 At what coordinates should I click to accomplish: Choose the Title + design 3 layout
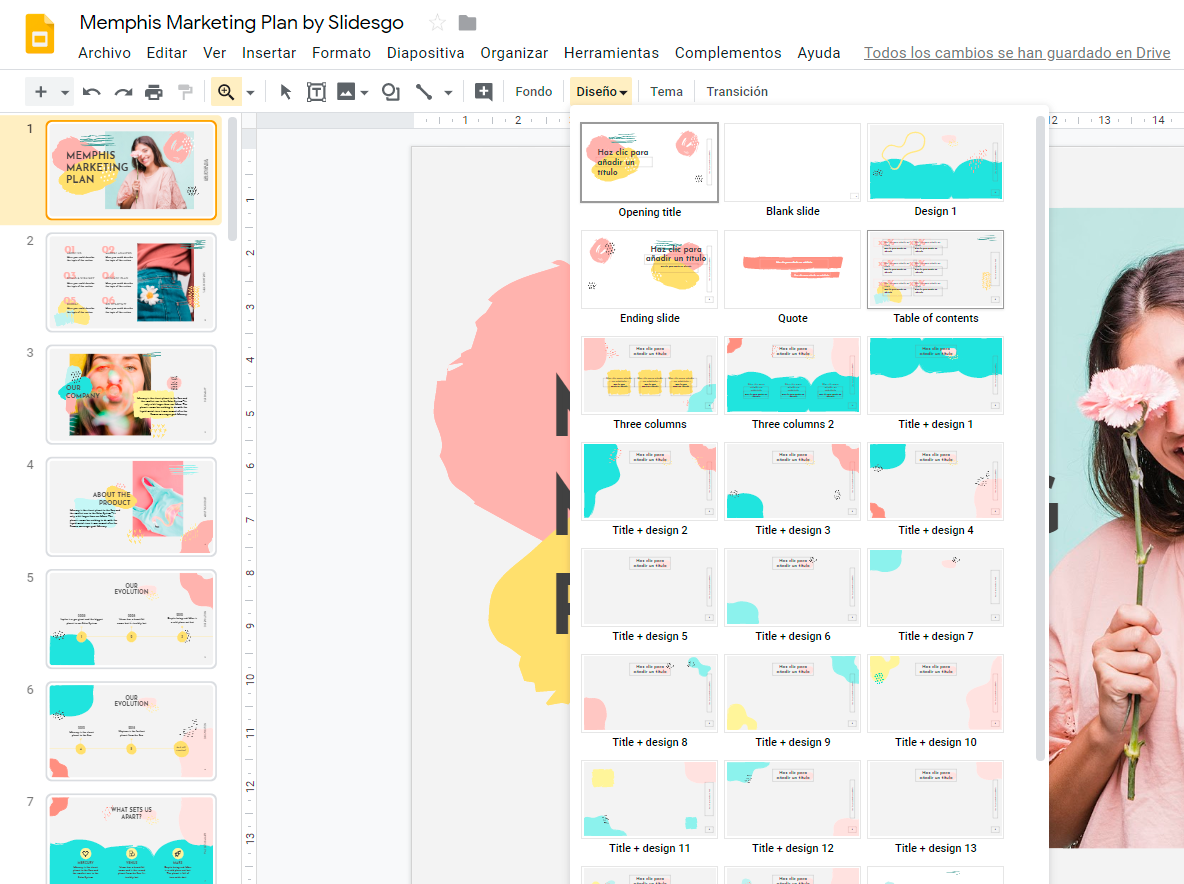[x=792, y=482]
